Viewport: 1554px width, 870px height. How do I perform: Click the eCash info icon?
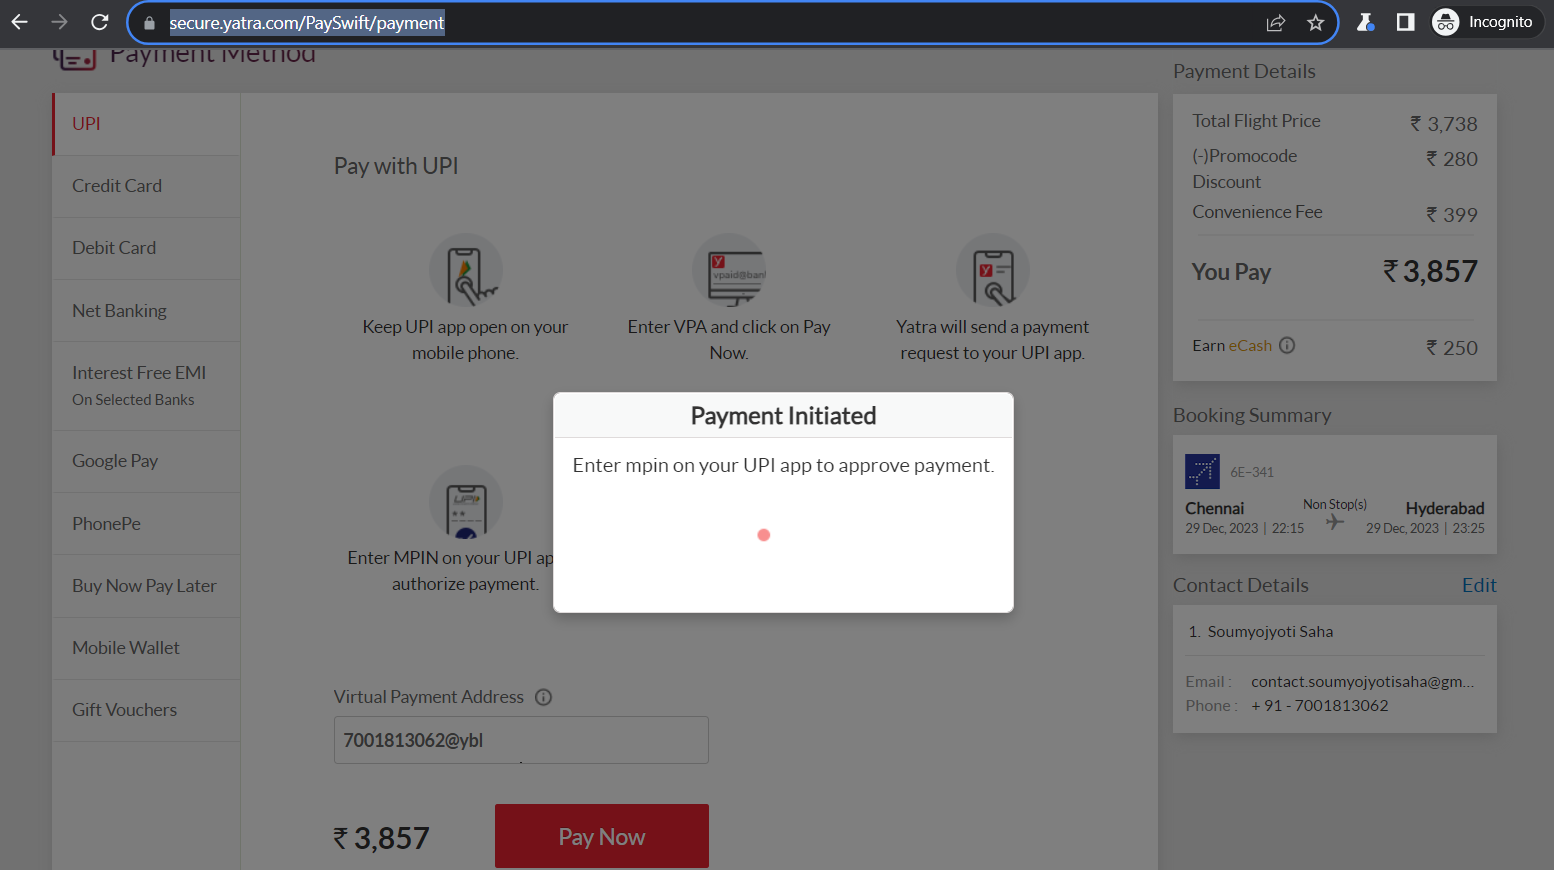(x=1287, y=345)
